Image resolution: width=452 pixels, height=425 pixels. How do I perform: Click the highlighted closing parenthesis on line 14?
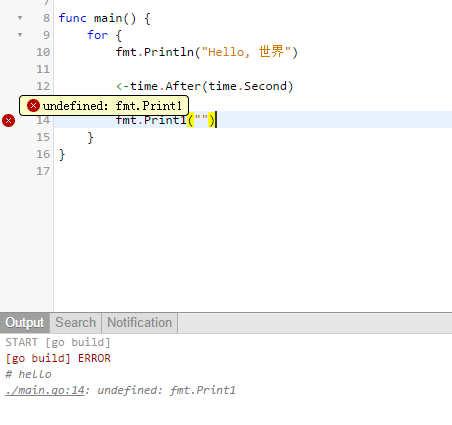(211, 120)
